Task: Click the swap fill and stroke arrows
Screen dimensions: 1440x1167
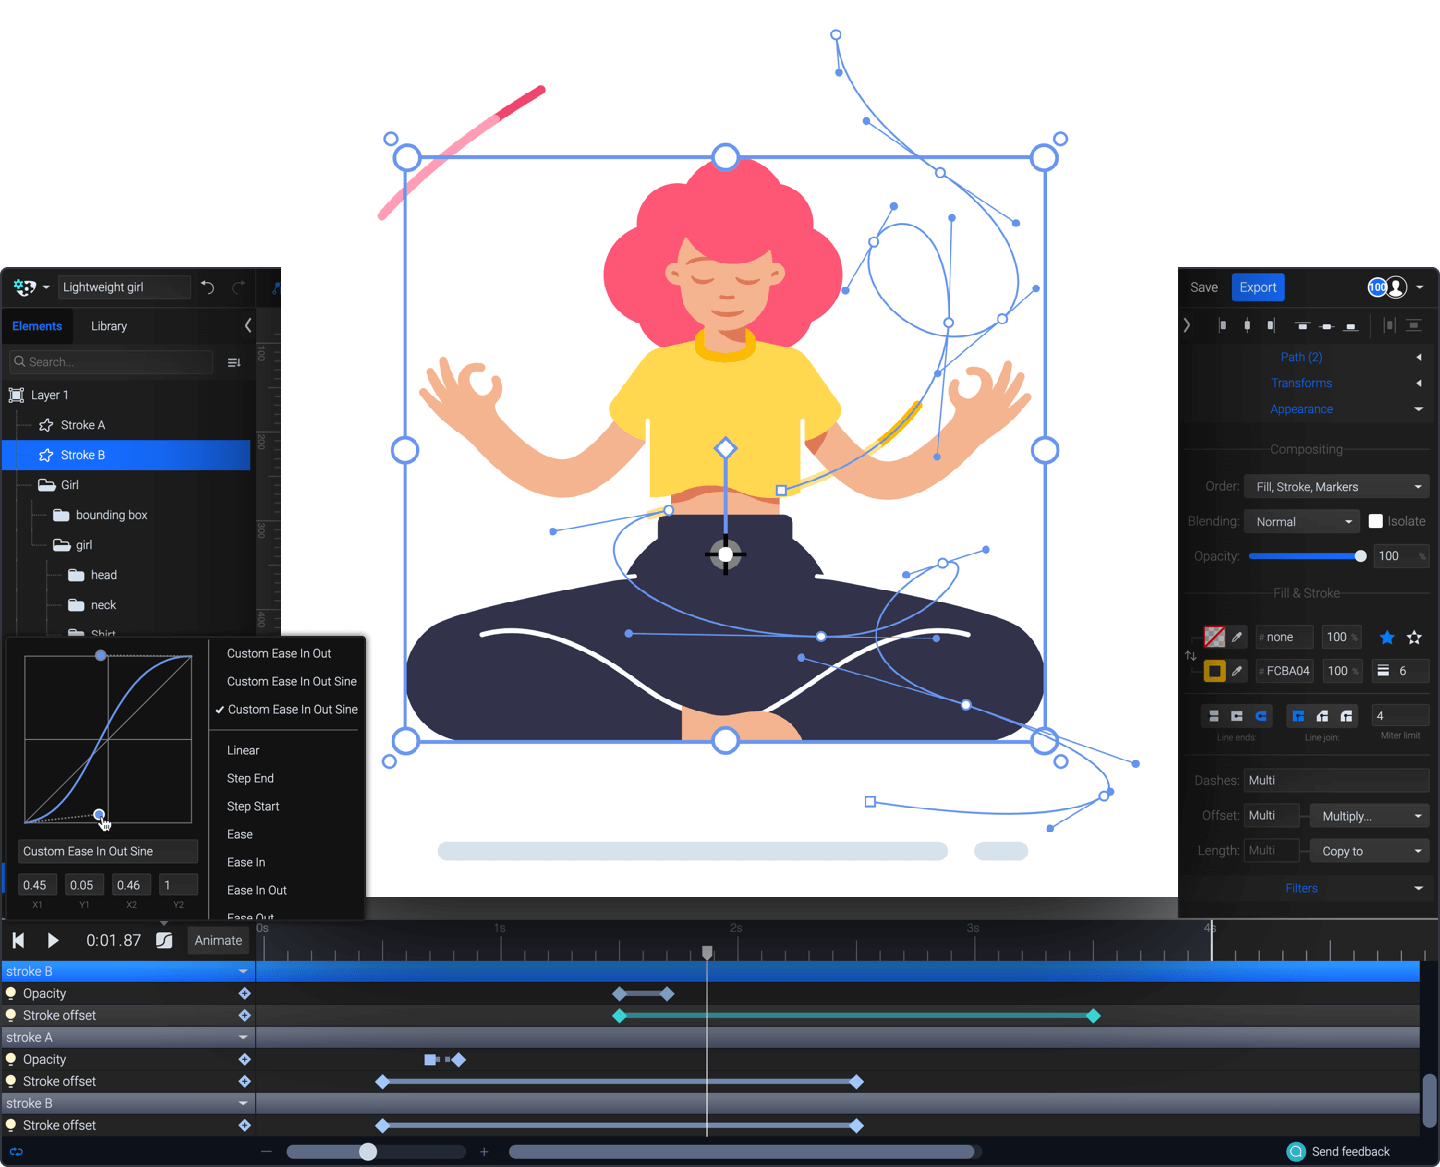Action: [1191, 656]
